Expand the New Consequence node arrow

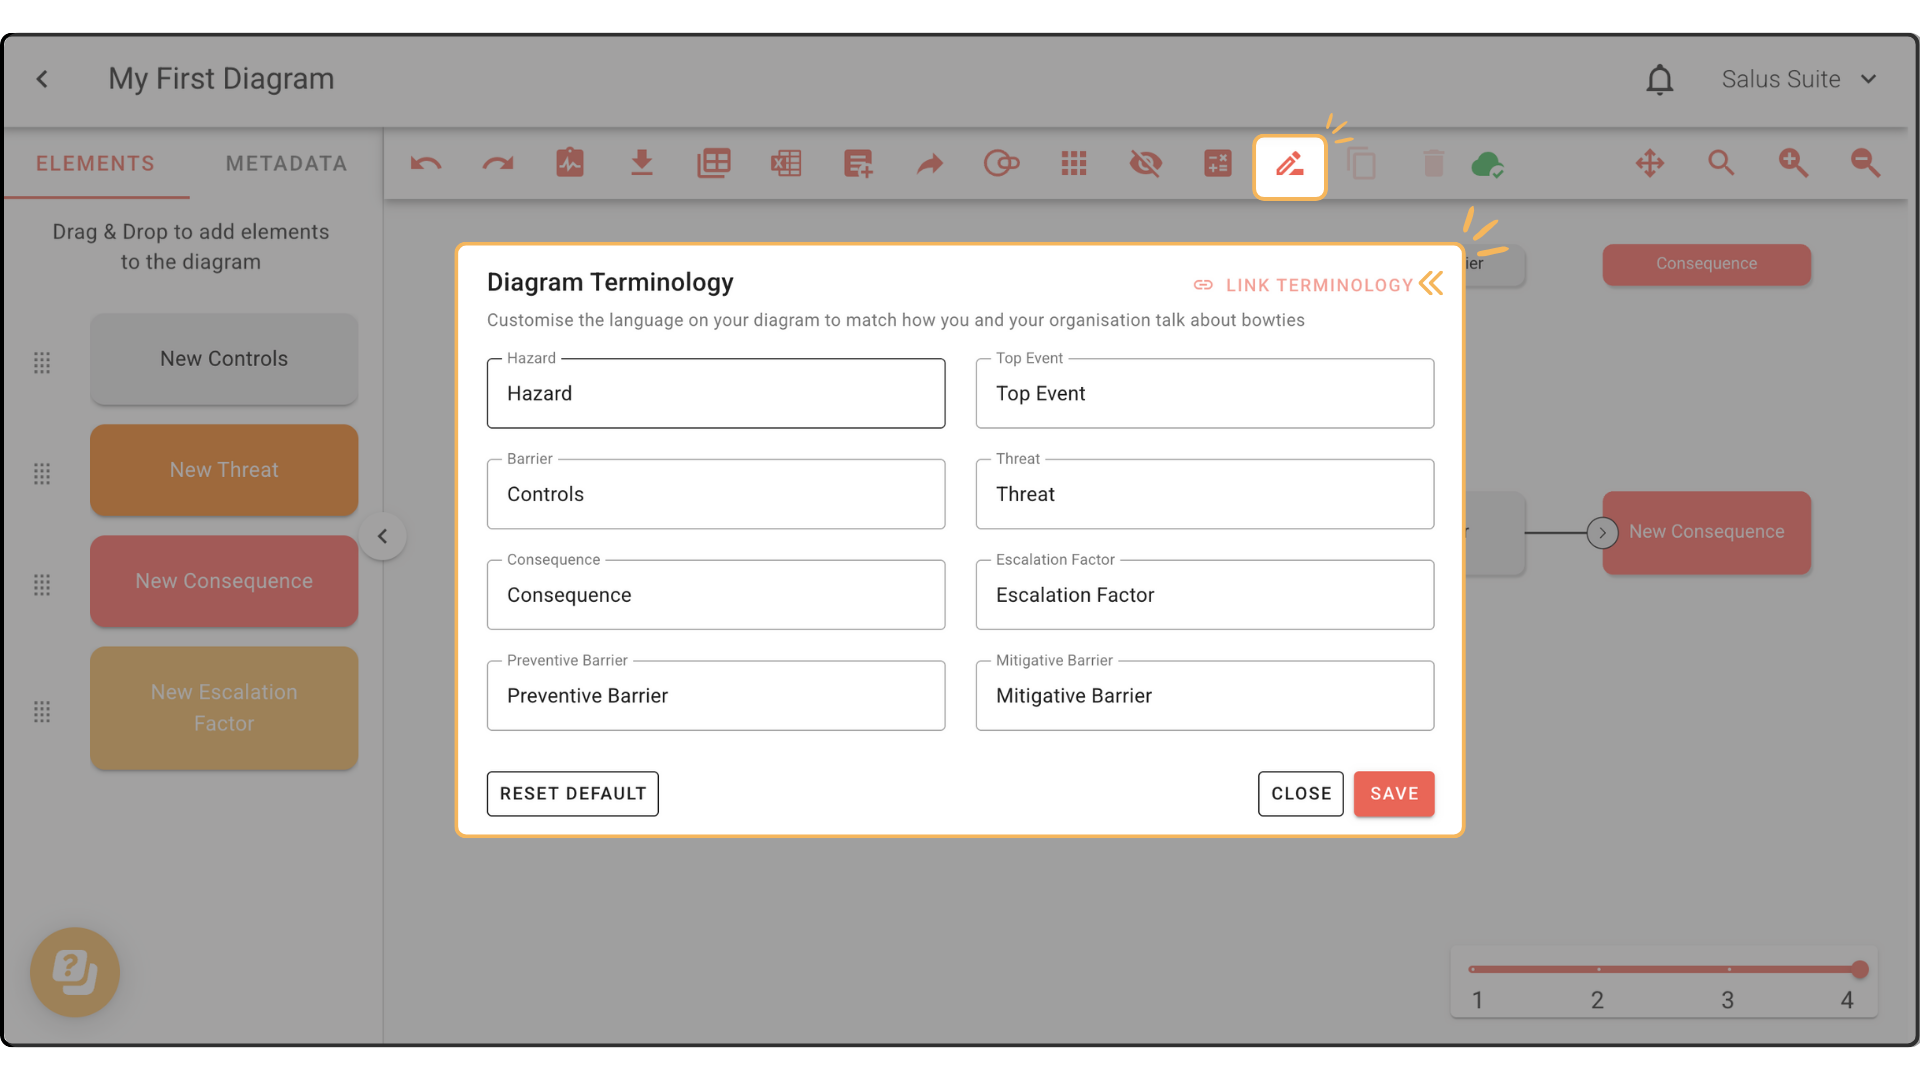click(1602, 533)
